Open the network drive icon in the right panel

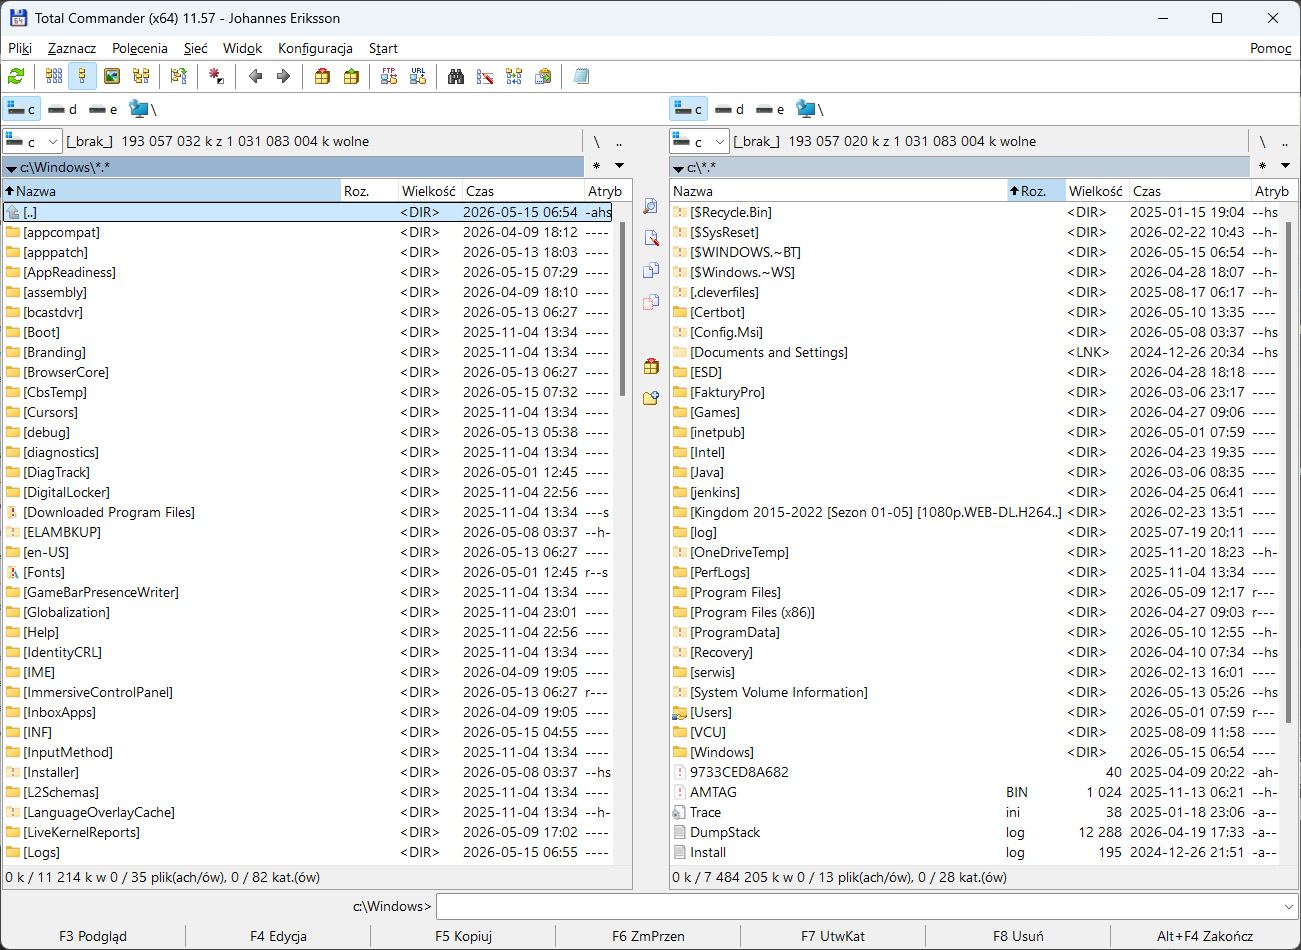click(x=810, y=109)
